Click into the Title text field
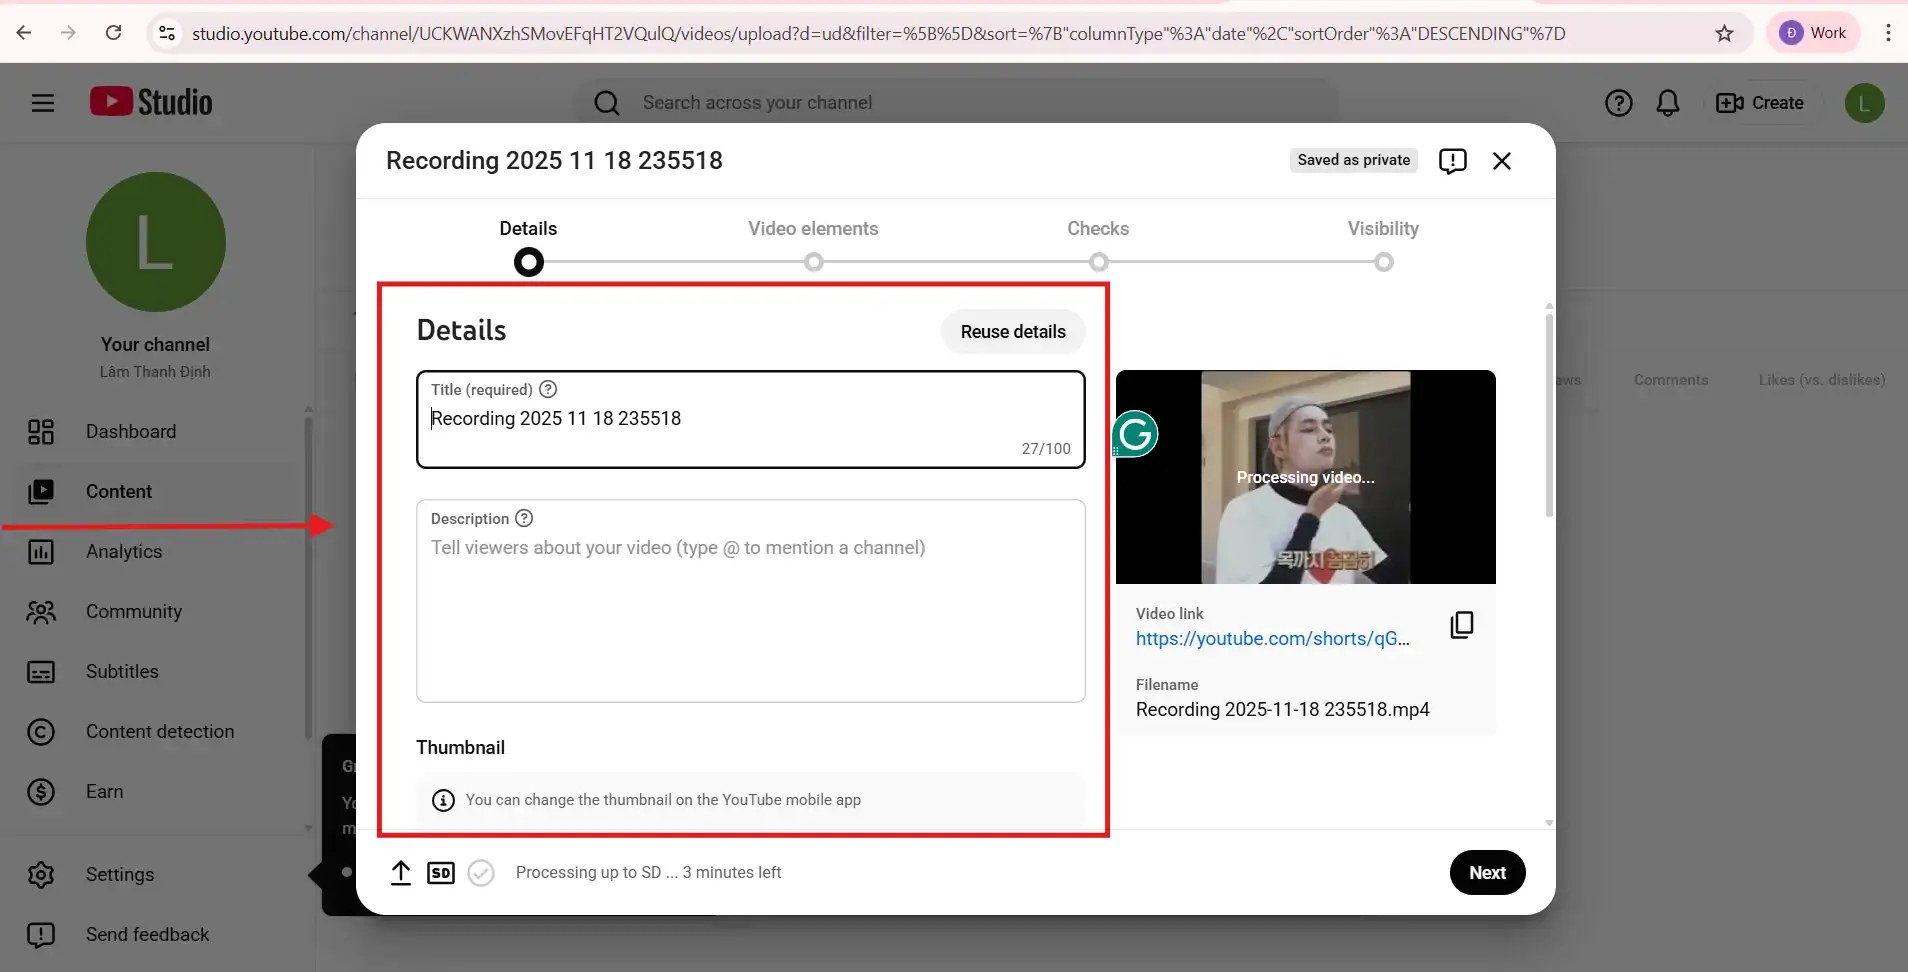The image size is (1908, 972). (x=750, y=419)
